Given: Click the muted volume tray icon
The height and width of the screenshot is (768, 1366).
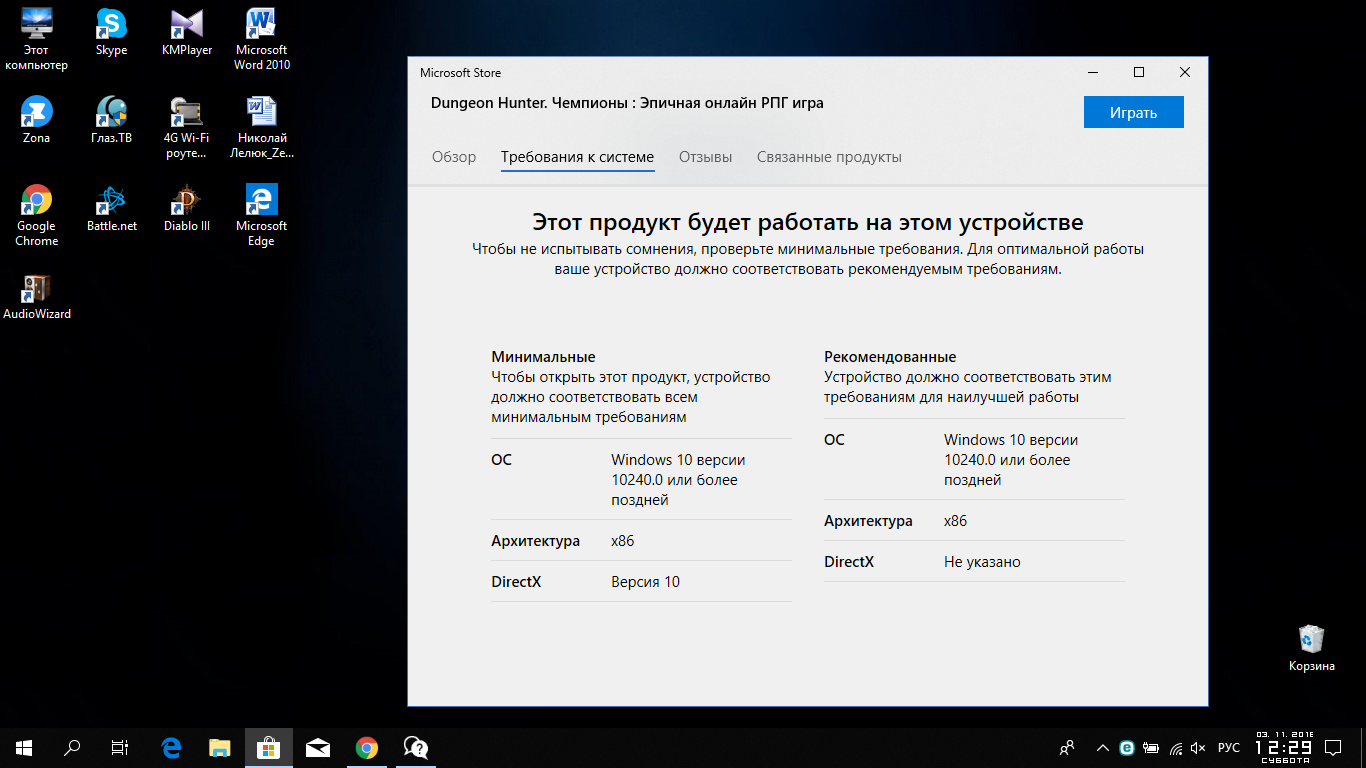Looking at the screenshot, I should (x=1199, y=747).
